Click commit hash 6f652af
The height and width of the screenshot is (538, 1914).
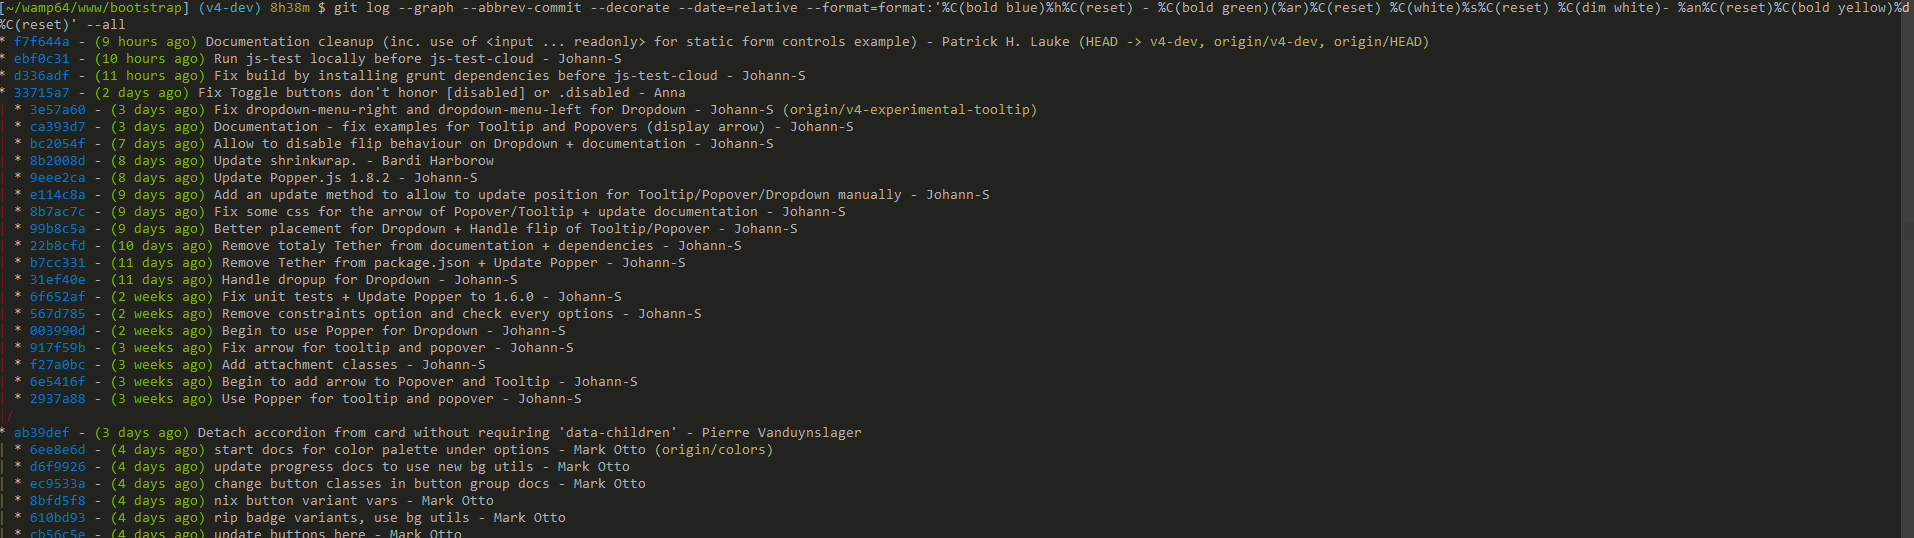[x=57, y=297]
